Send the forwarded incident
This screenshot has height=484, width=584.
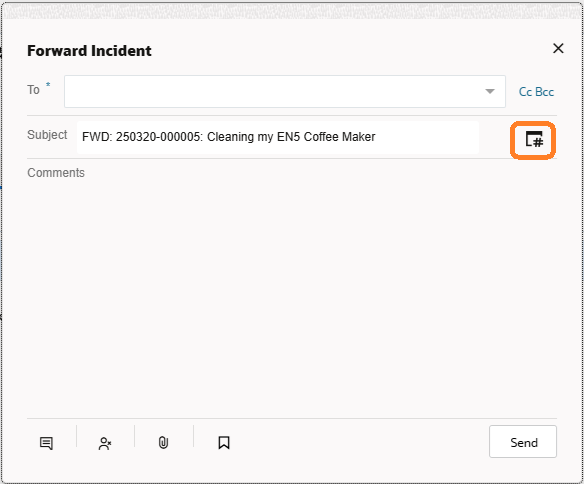pos(523,442)
